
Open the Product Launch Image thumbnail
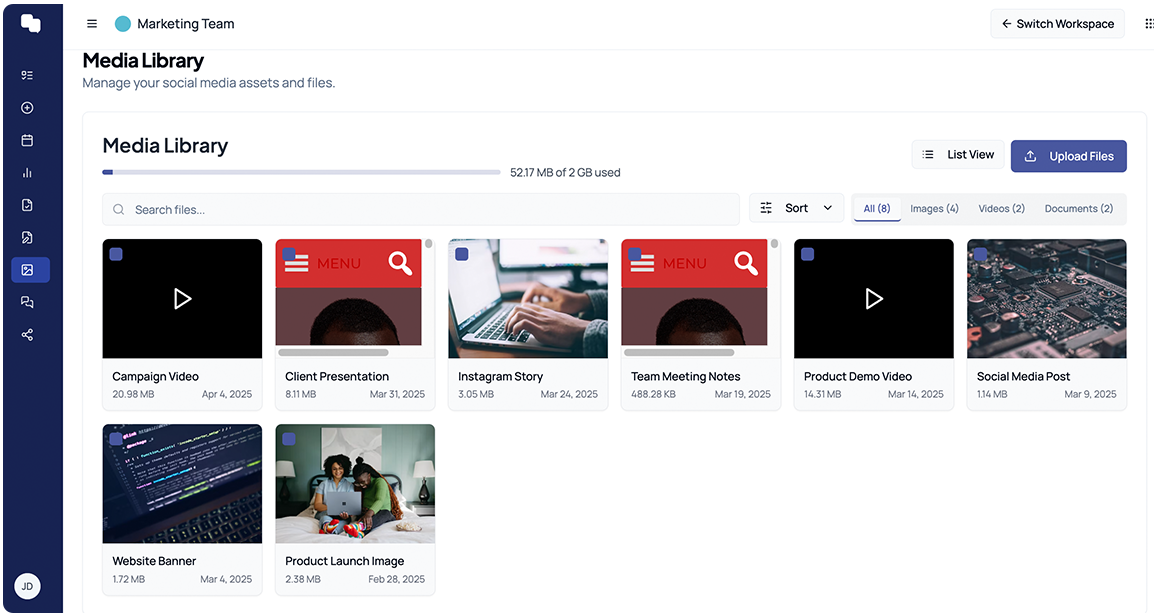[355, 484]
